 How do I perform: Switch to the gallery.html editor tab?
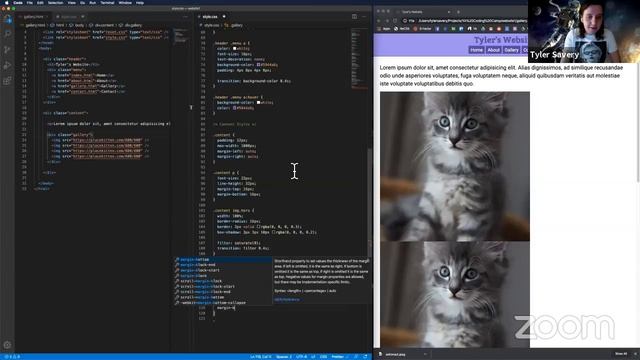[x=33, y=17]
